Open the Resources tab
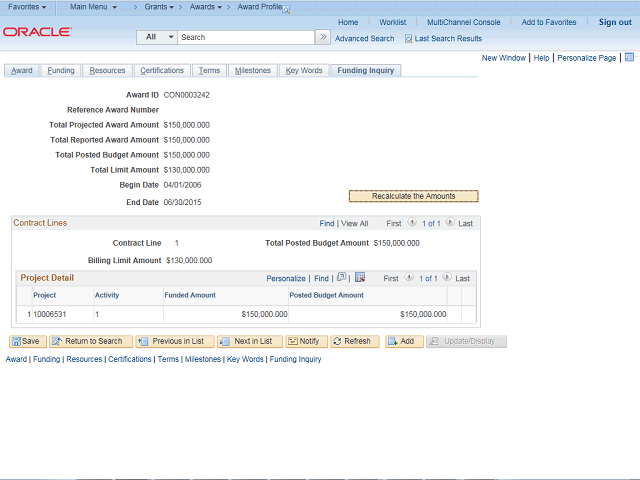 [x=107, y=70]
